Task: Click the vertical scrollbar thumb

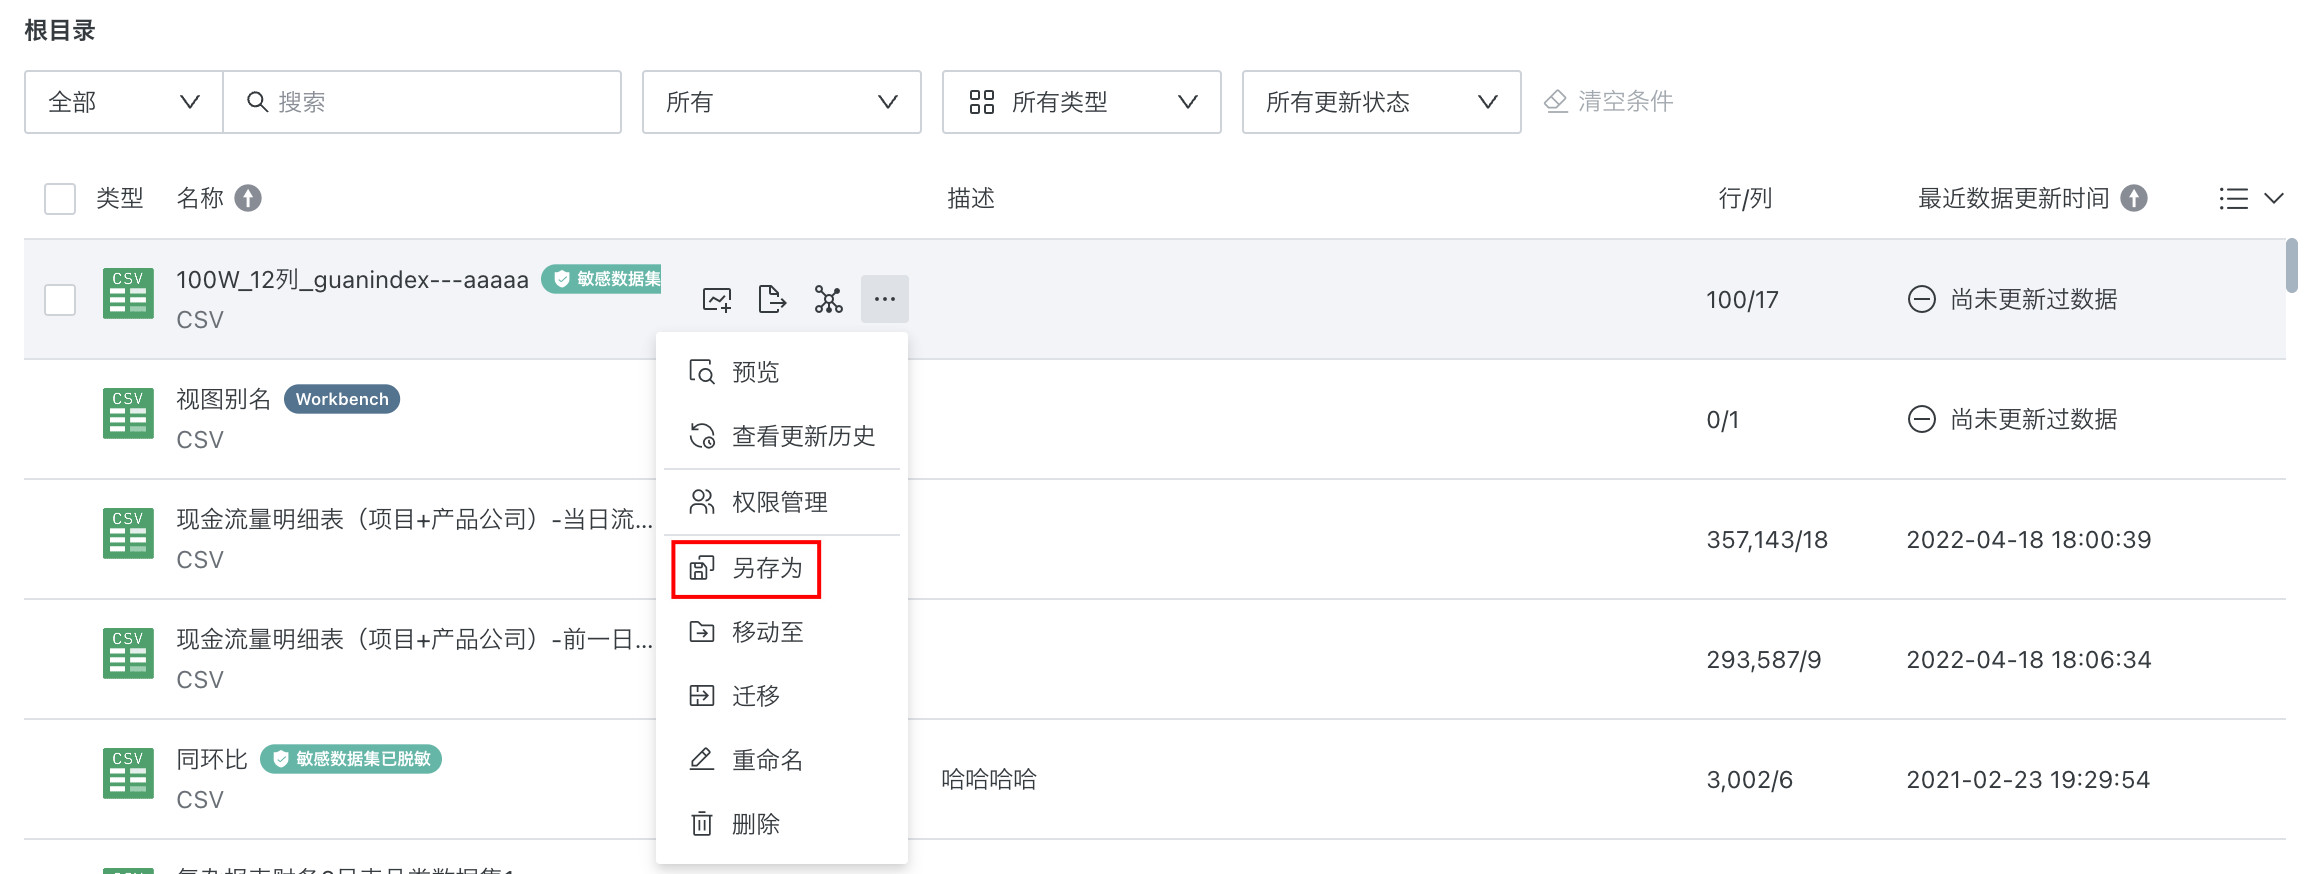Action: pos(2291,265)
